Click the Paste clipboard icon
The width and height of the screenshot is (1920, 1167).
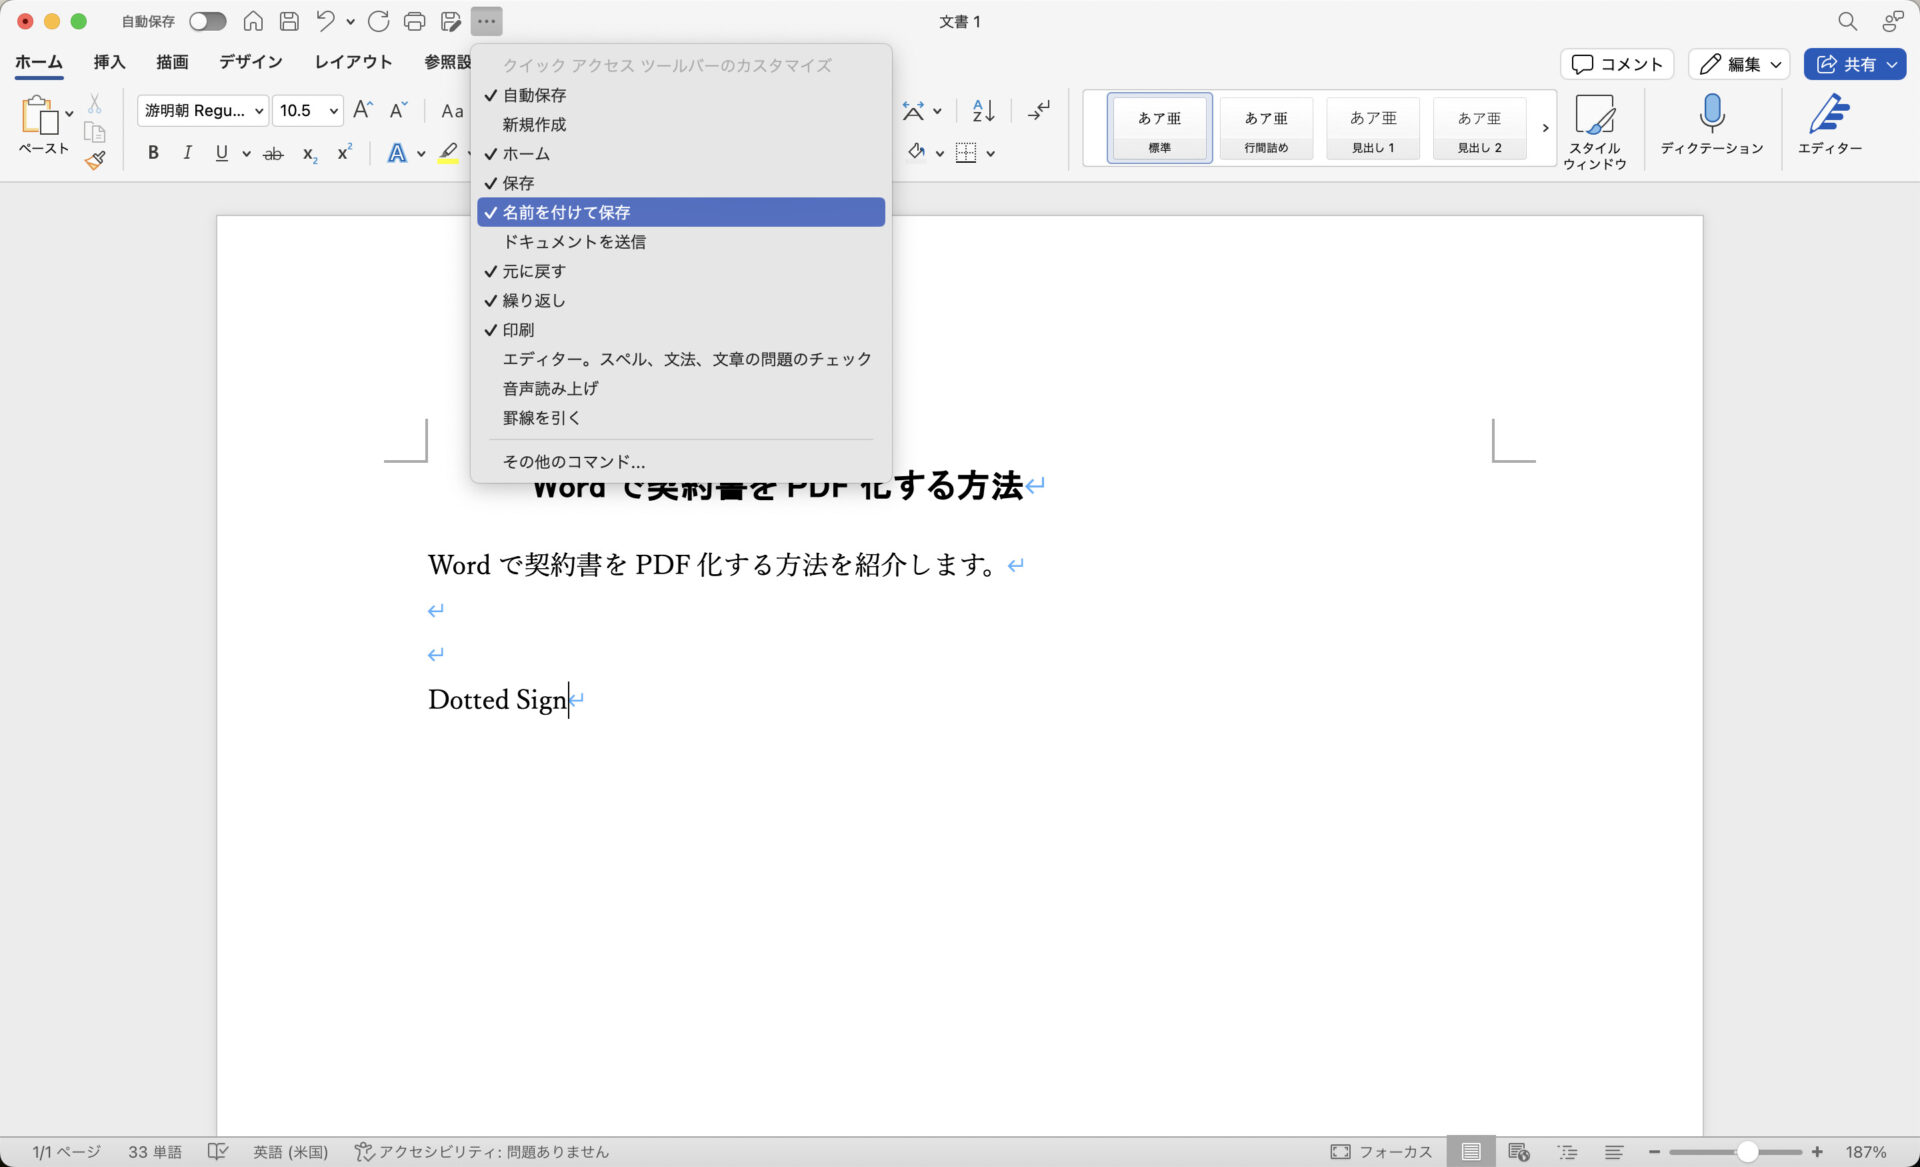39,115
